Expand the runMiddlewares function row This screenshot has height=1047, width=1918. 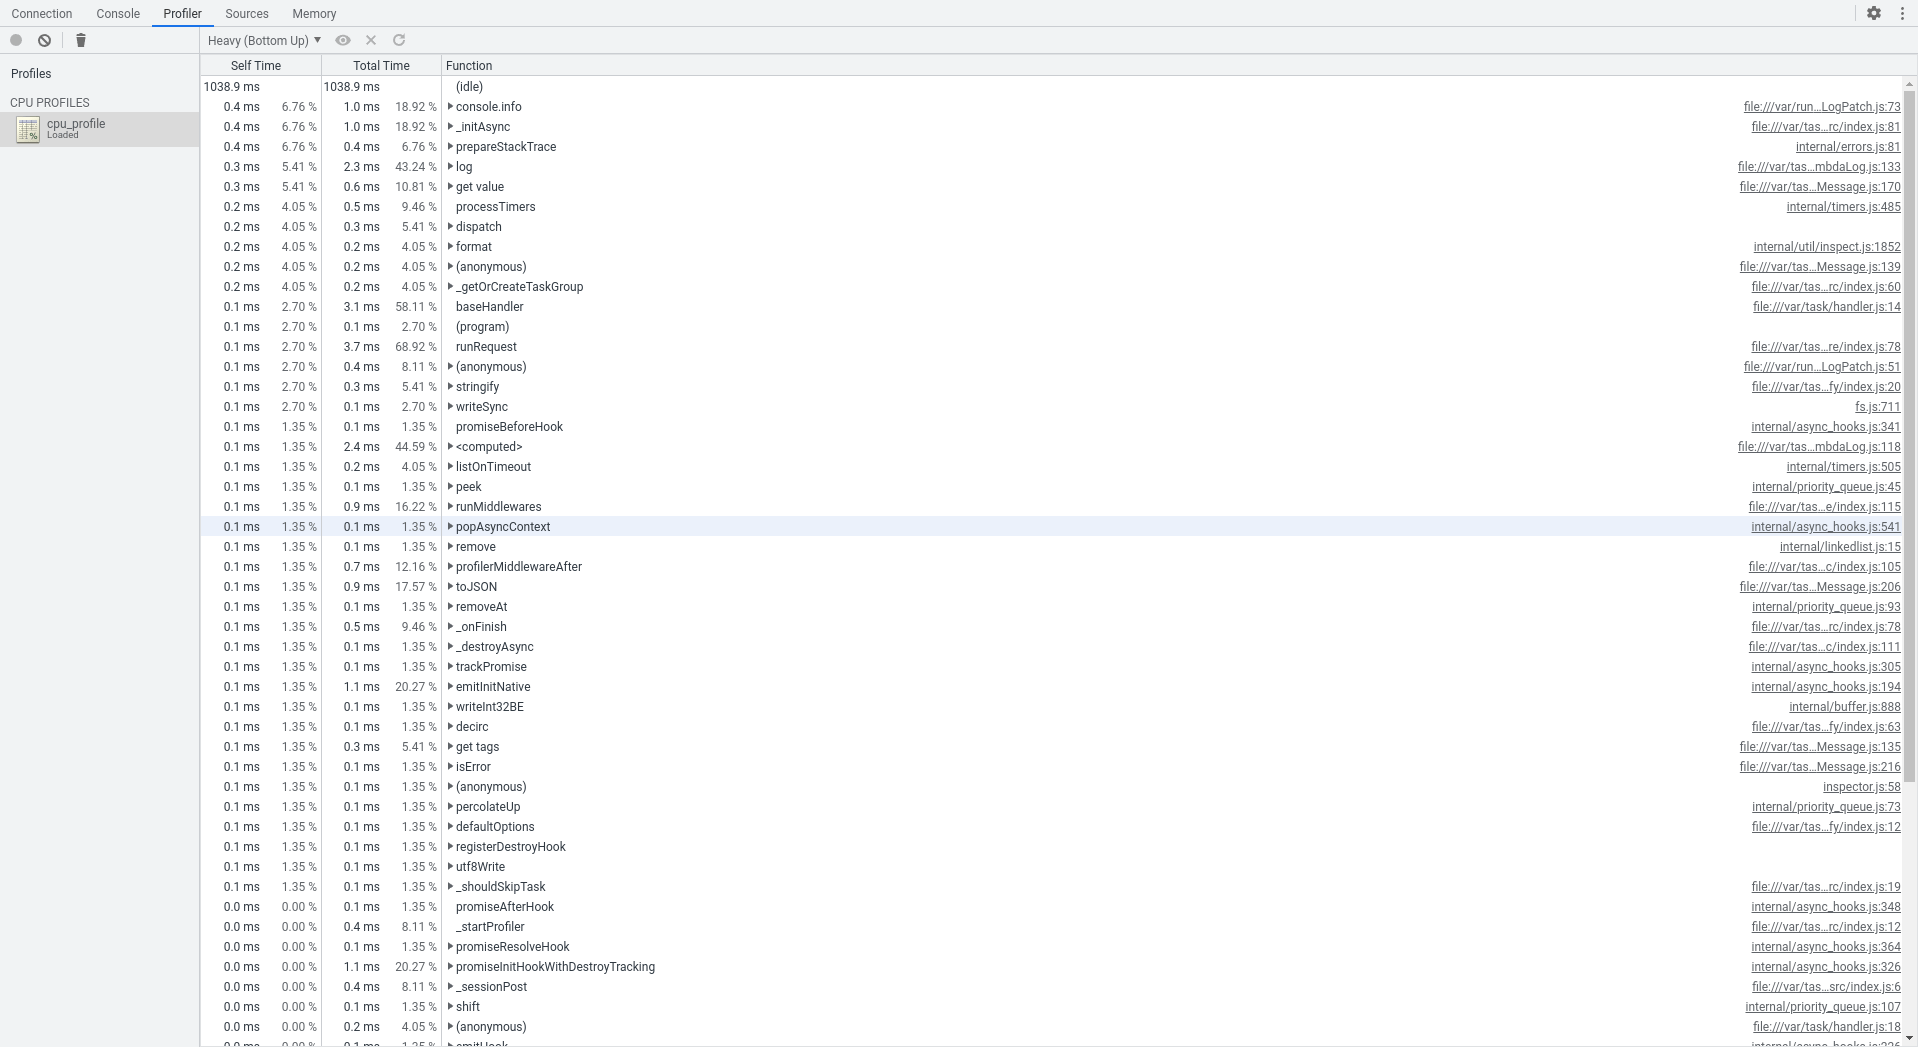tap(450, 507)
